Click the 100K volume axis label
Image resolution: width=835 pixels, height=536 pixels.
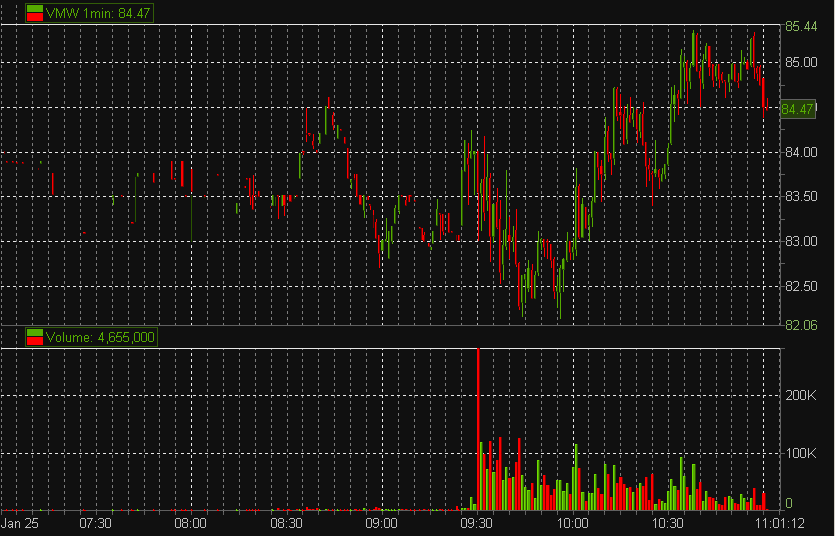(800, 453)
